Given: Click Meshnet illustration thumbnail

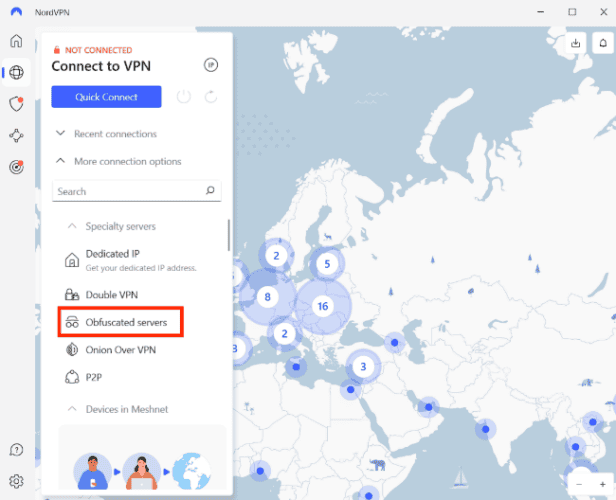Looking at the screenshot, I should point(142,458).
